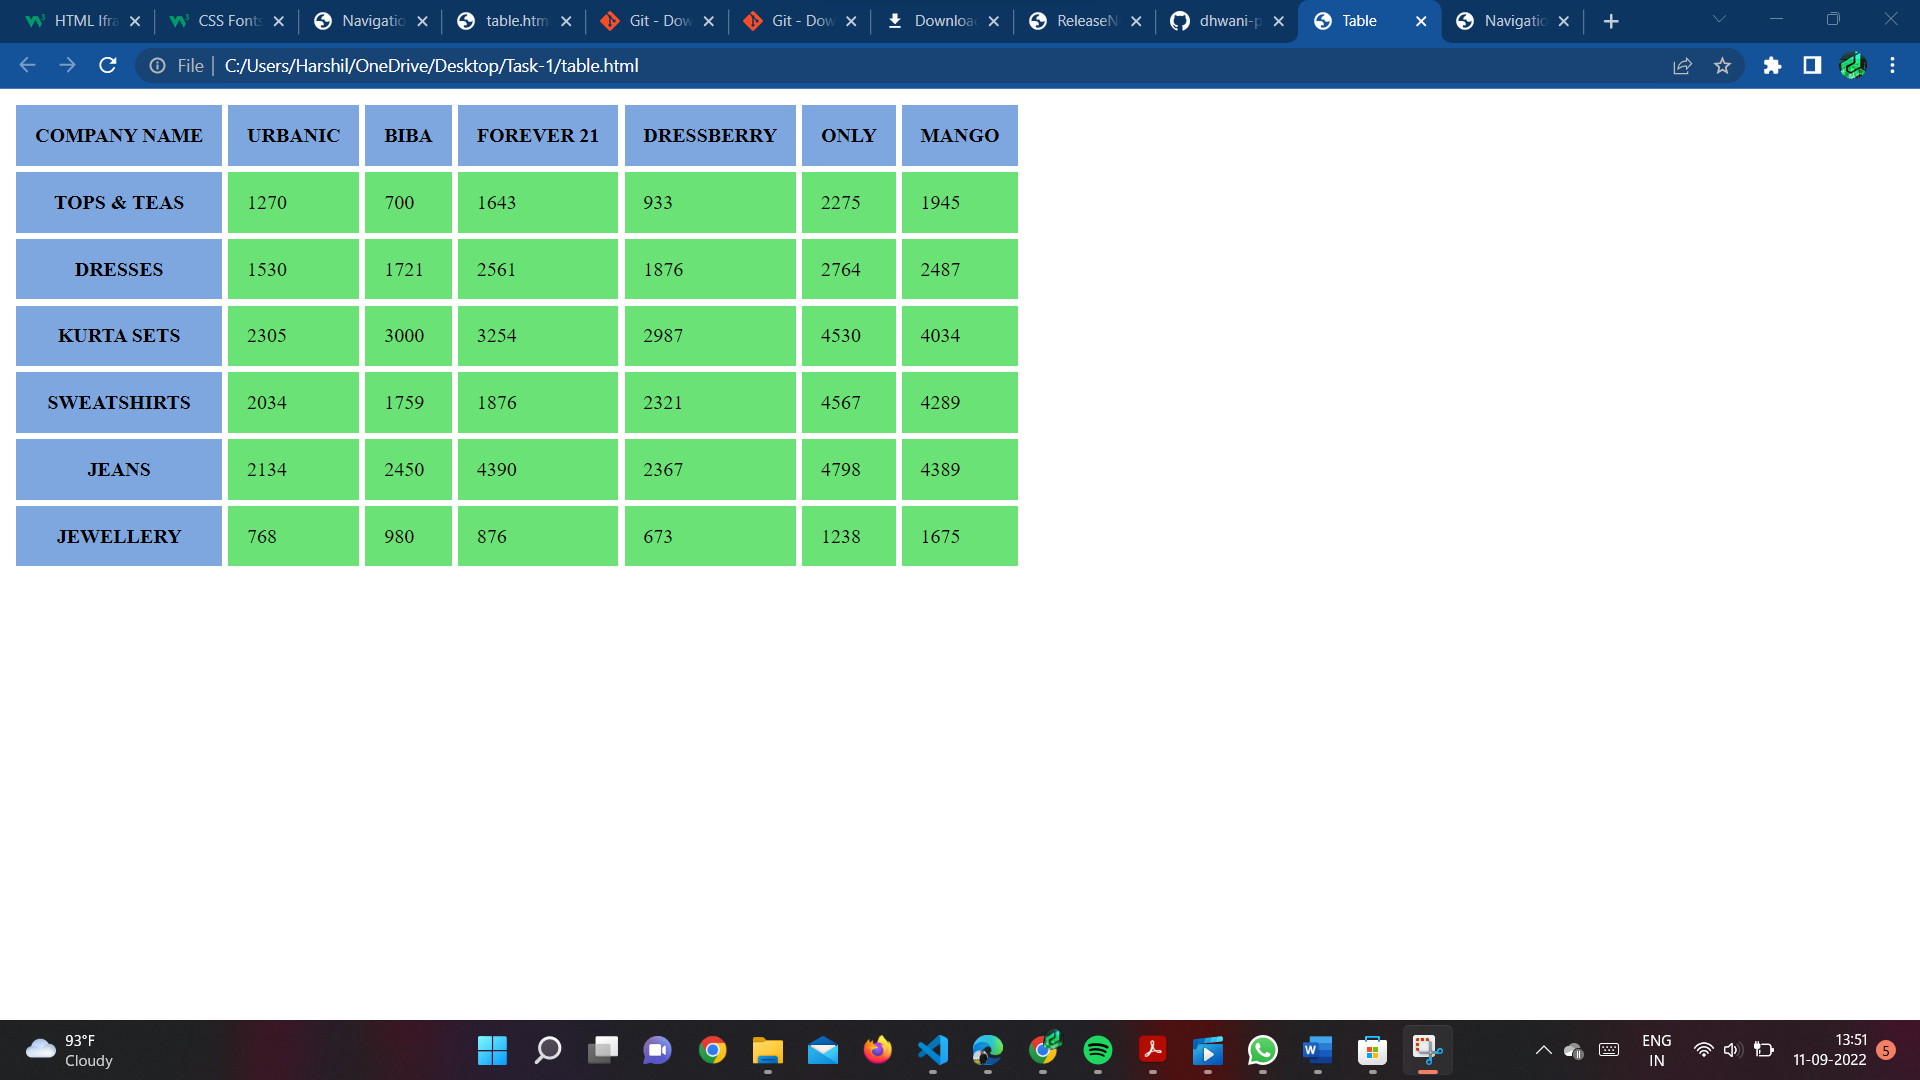Image resolution: width=1920 pixels, height=1080 pixels.
Task: Go back to the previous page
Action: point(26,66)
